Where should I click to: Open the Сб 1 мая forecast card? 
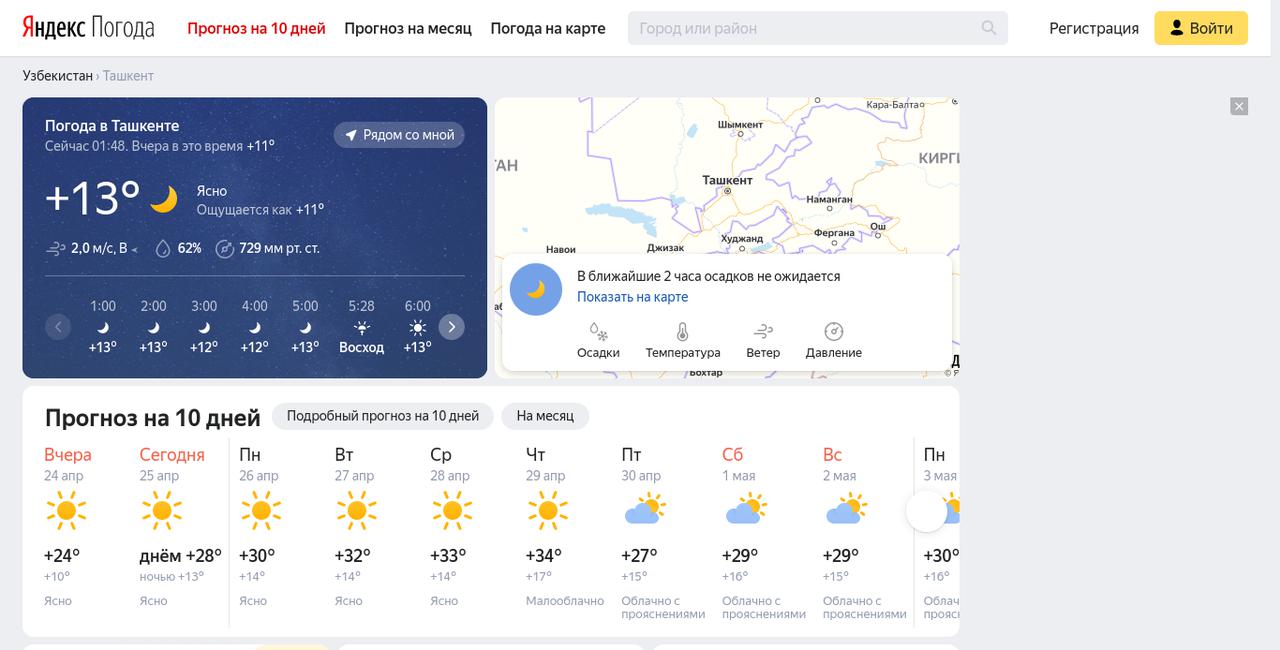[x=765, y=532]
